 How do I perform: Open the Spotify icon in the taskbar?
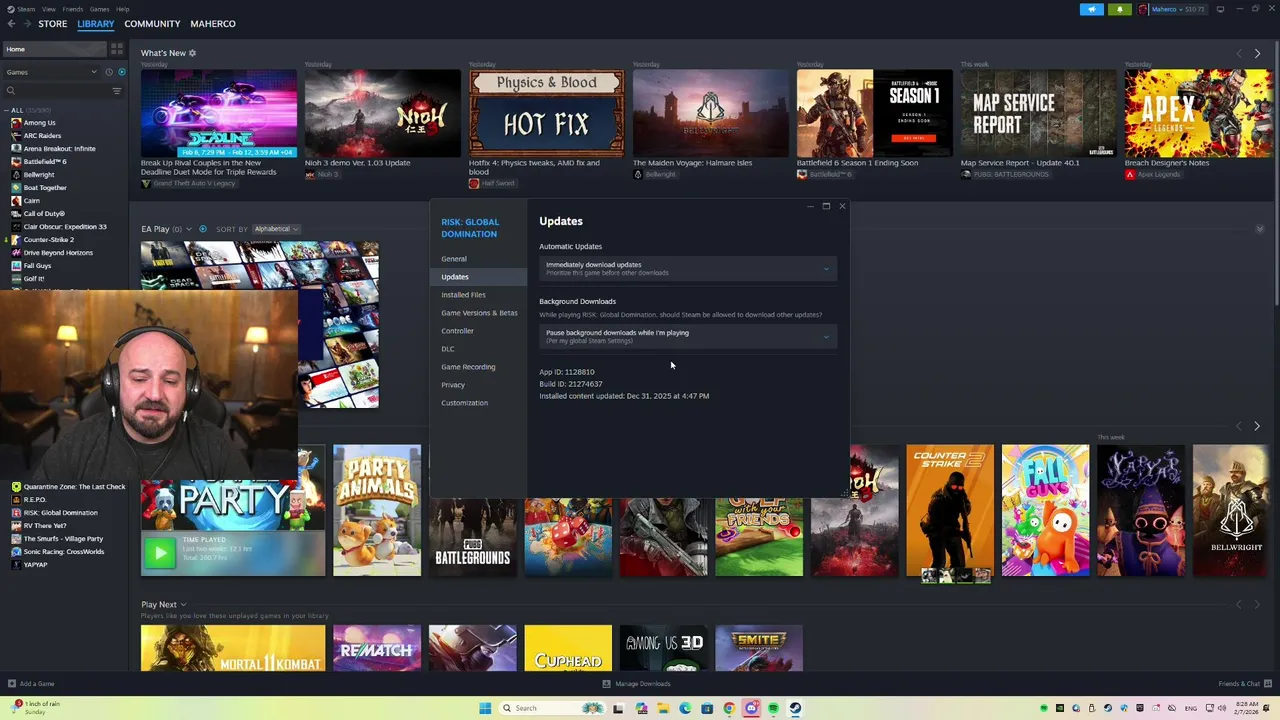[773, 708]
